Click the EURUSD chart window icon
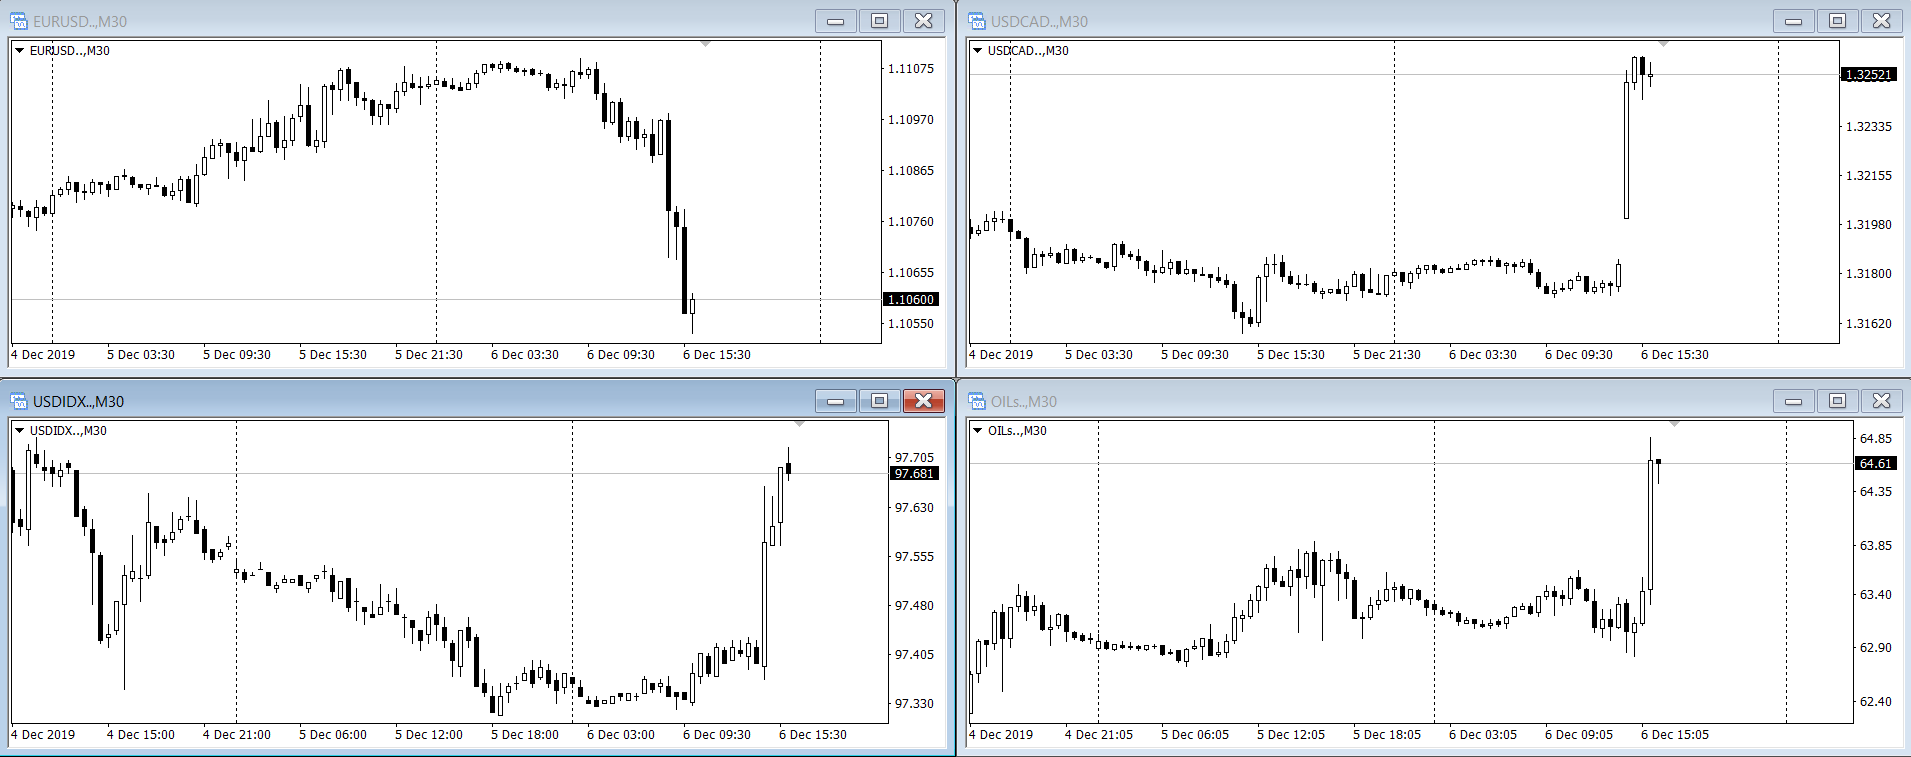The image size is (1911, 757). (19, 21)
